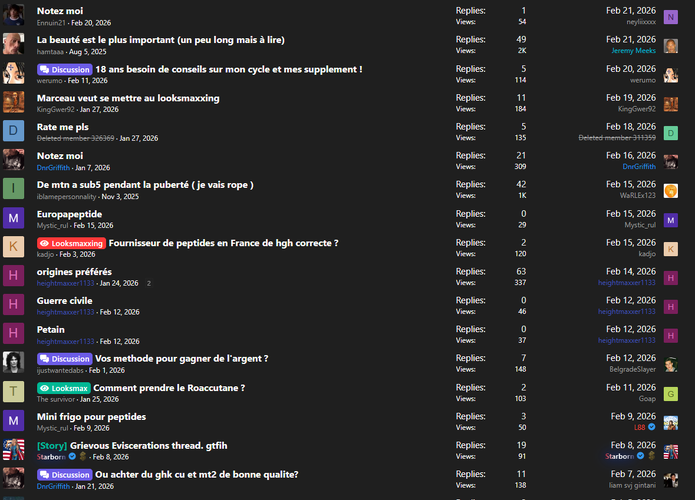Click the thumbnail avatar beside 'Petain' thread
Screen dimensions: 695x500
coord(14,334)
